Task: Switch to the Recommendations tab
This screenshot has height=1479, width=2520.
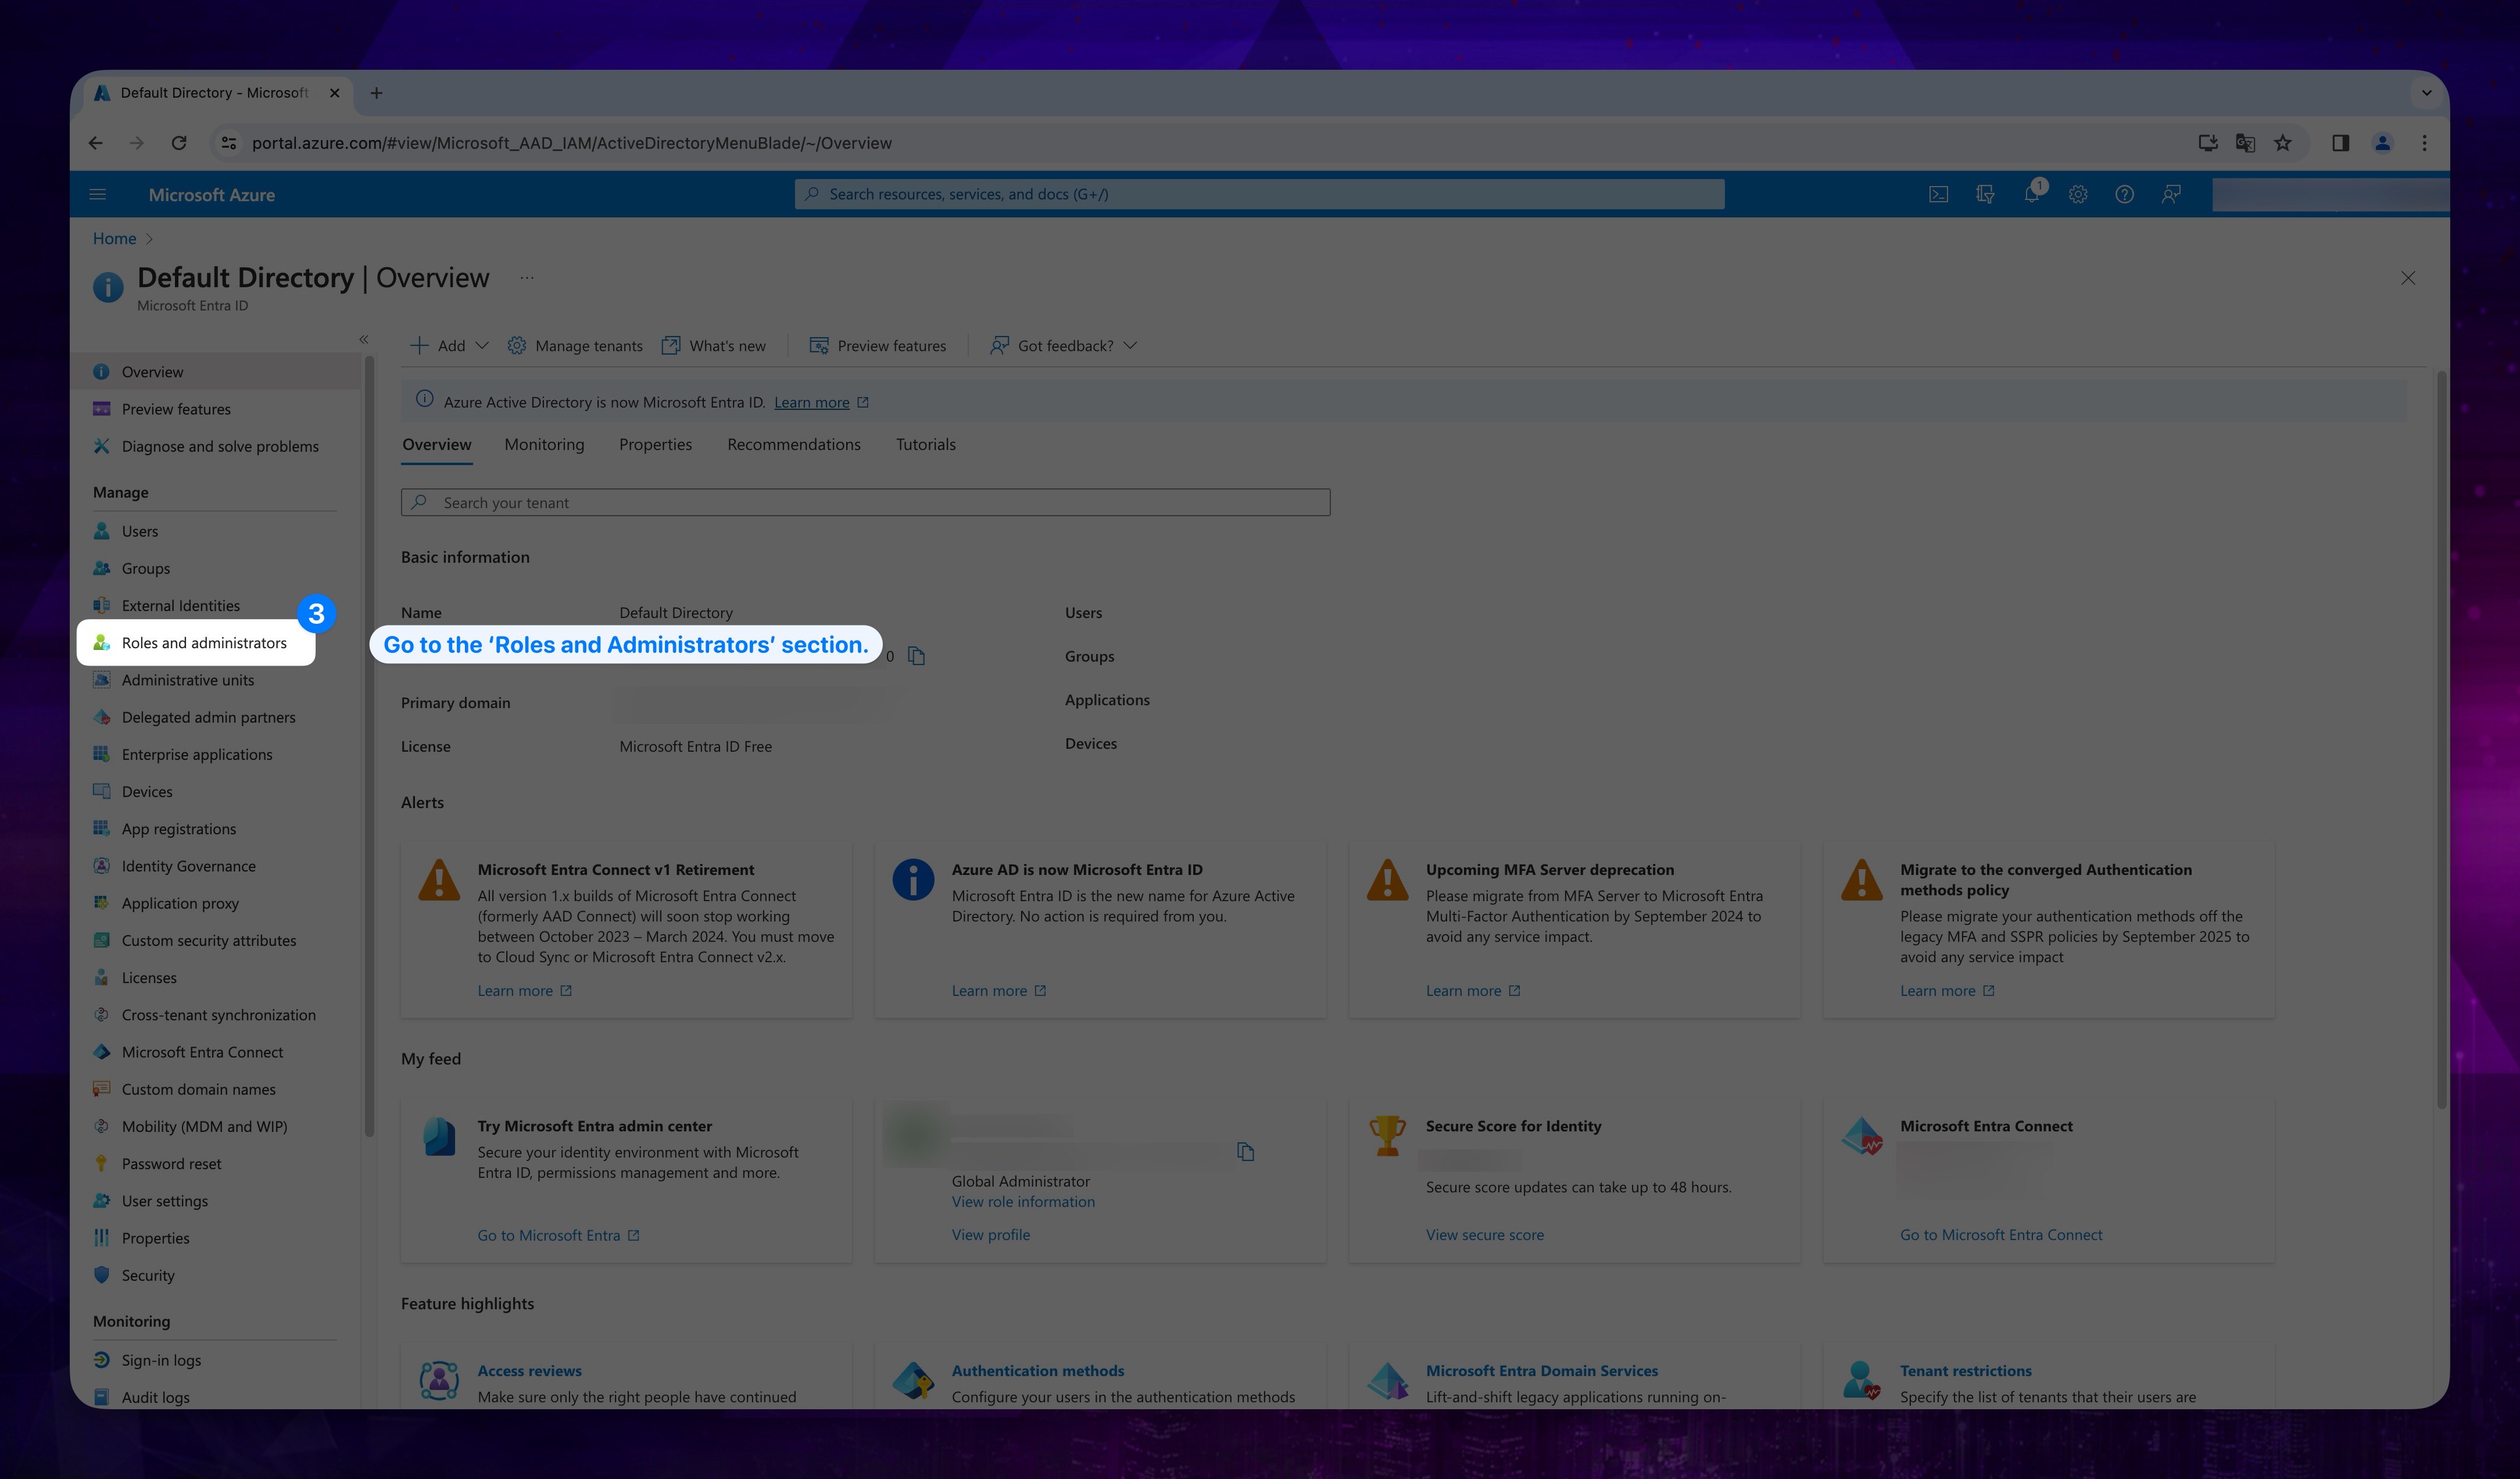Action: 794,444
